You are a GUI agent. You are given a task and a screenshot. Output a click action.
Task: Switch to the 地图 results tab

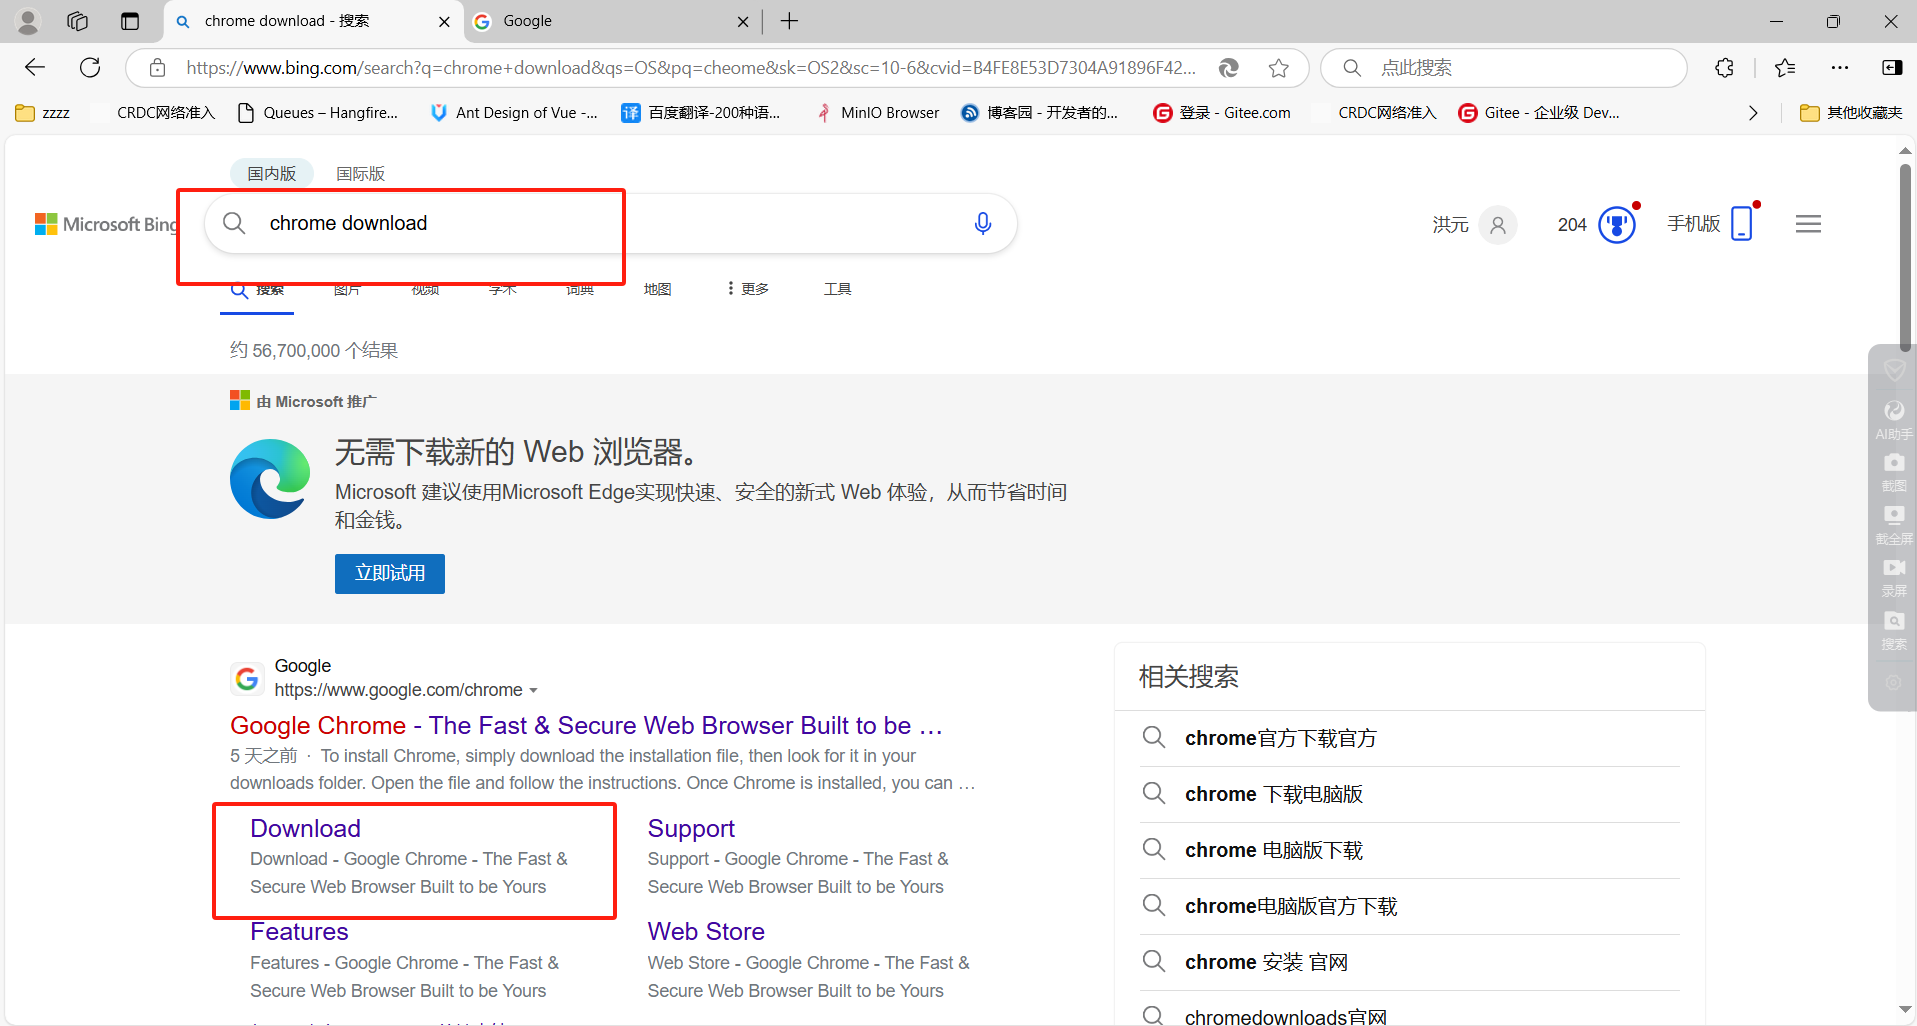(657, 289)
